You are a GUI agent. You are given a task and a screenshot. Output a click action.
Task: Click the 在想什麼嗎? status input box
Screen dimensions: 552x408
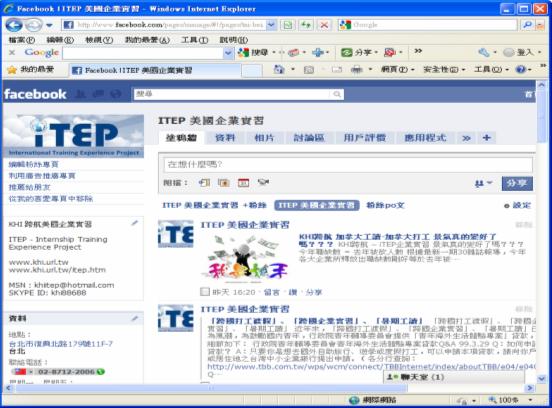(x=348, y=164)
